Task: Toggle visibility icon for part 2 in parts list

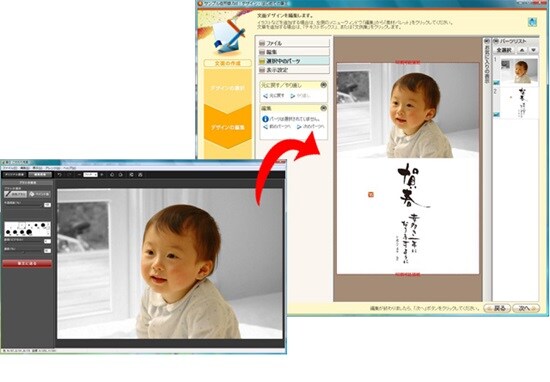Action: point(496,115)
